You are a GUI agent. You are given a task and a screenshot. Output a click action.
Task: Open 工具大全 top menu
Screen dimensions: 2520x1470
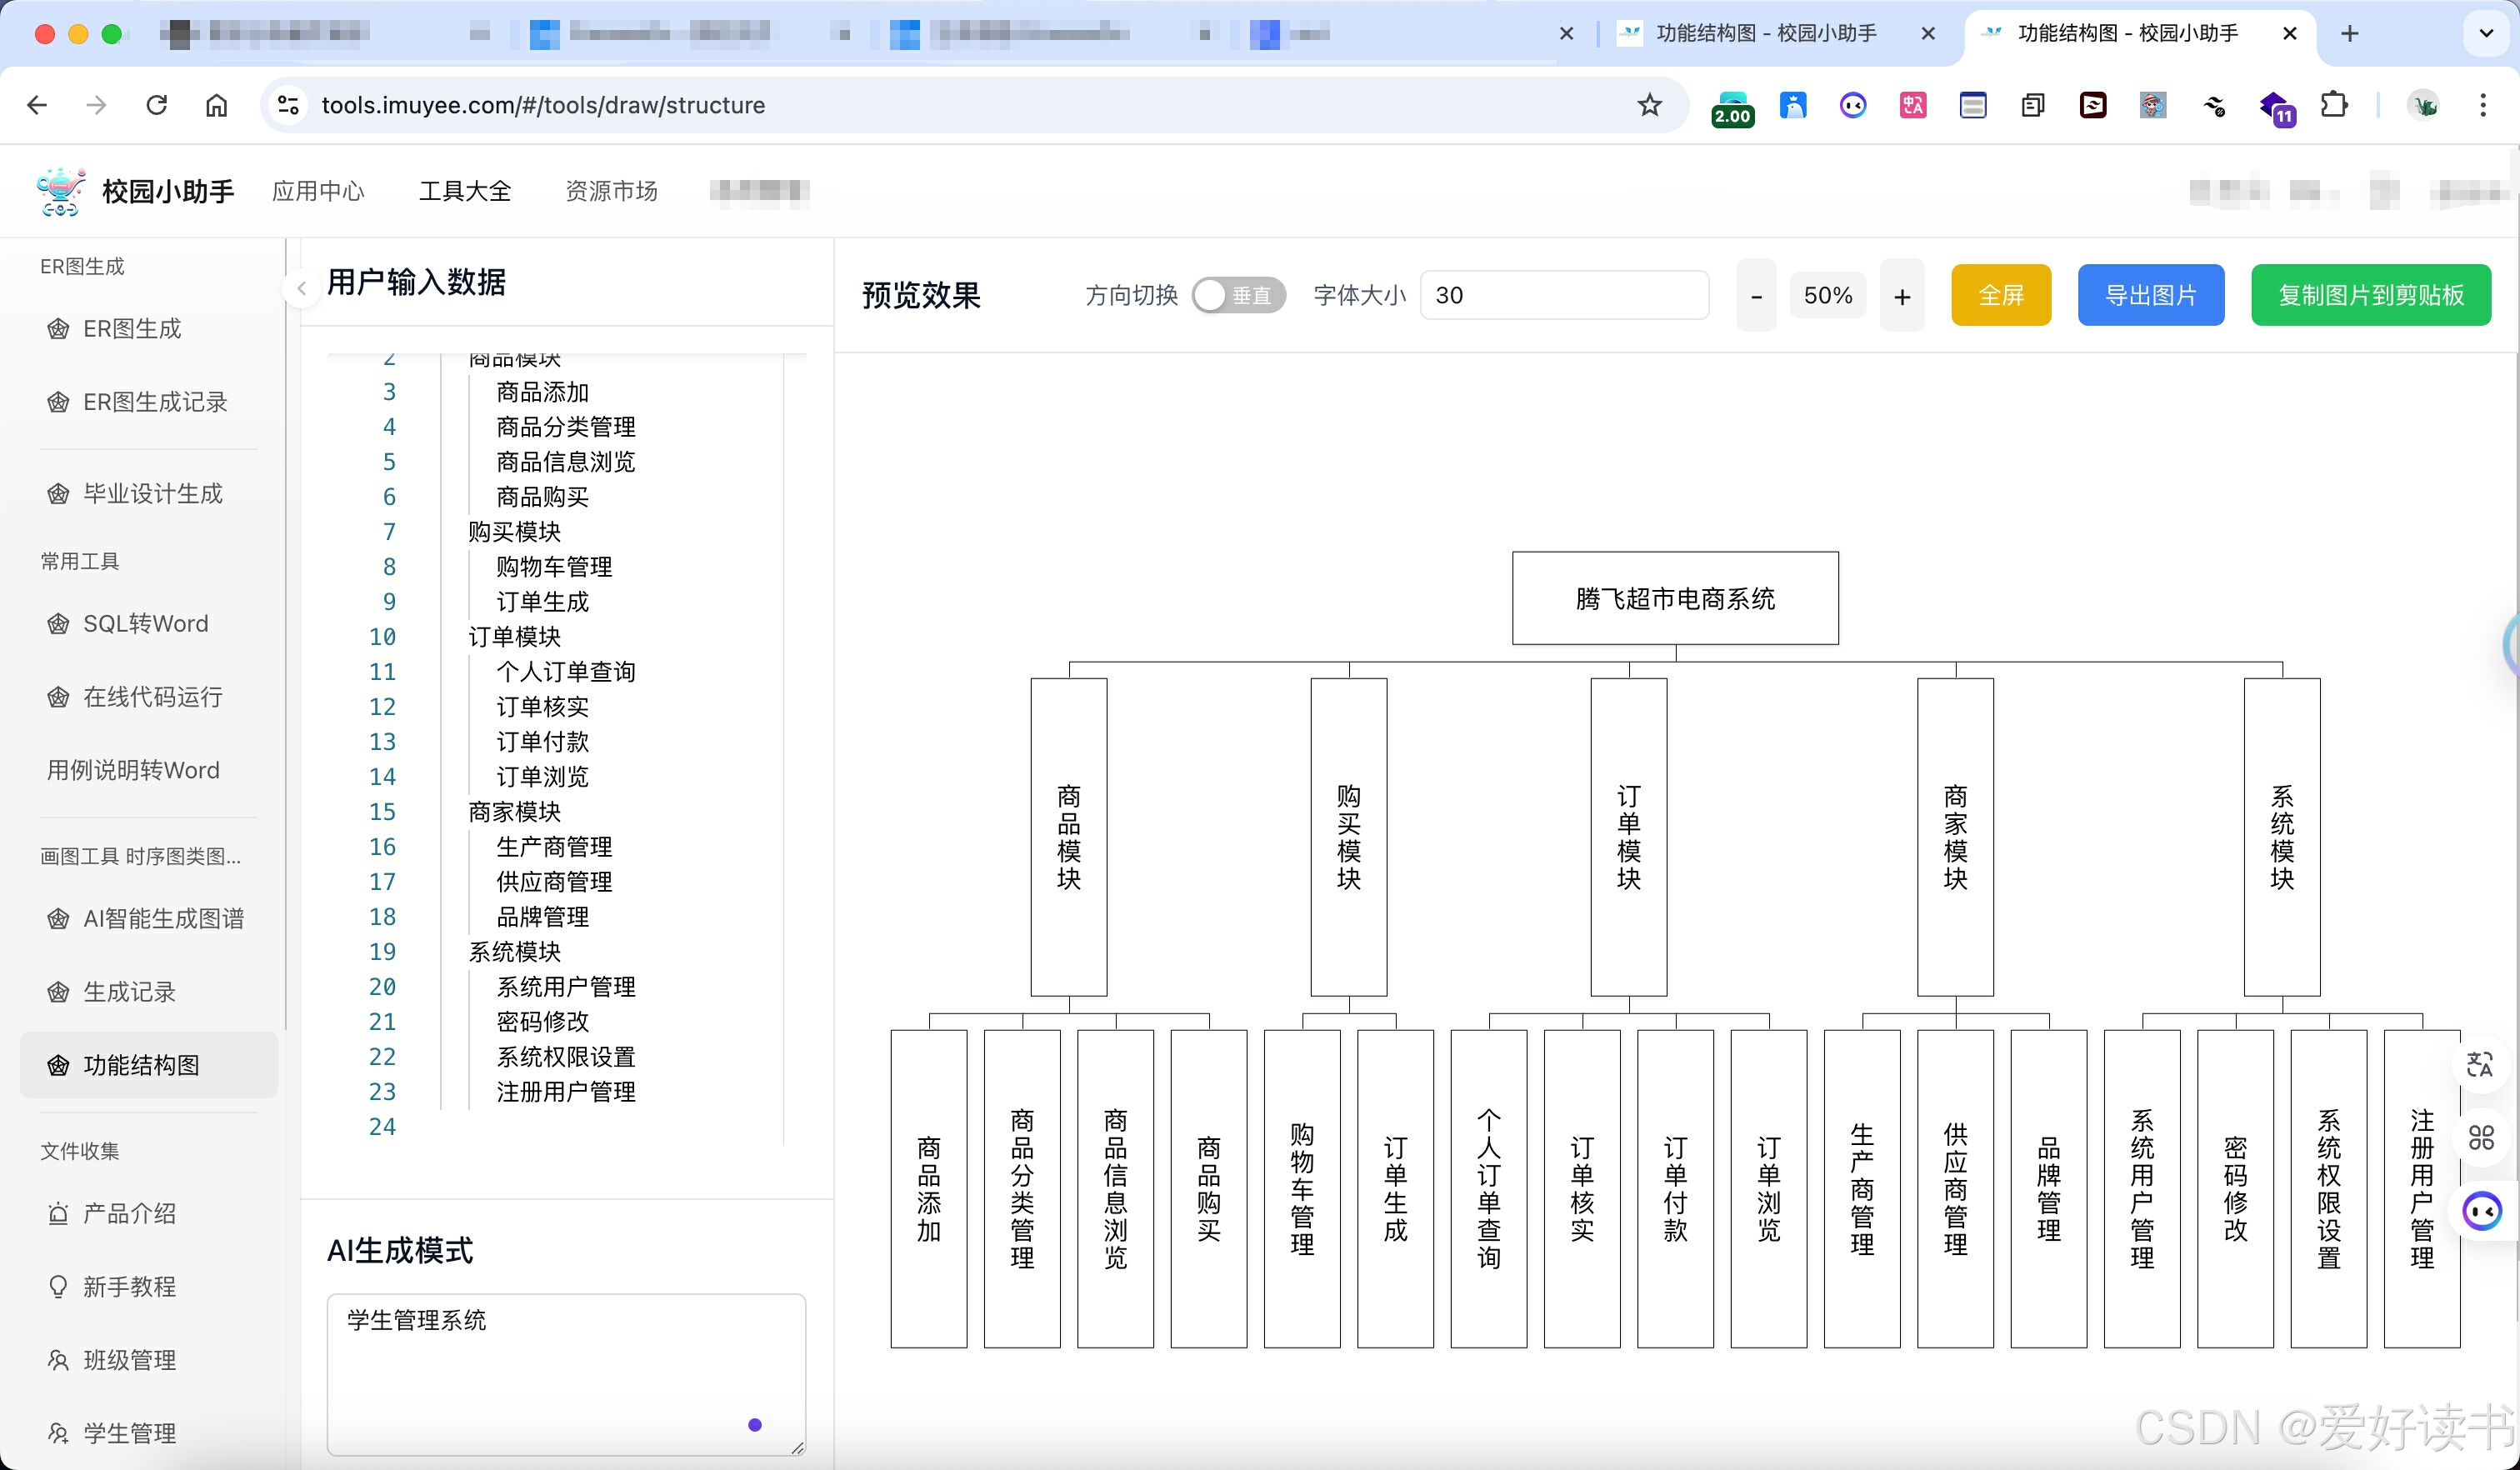pyautogui.click(x=465, y=191)
